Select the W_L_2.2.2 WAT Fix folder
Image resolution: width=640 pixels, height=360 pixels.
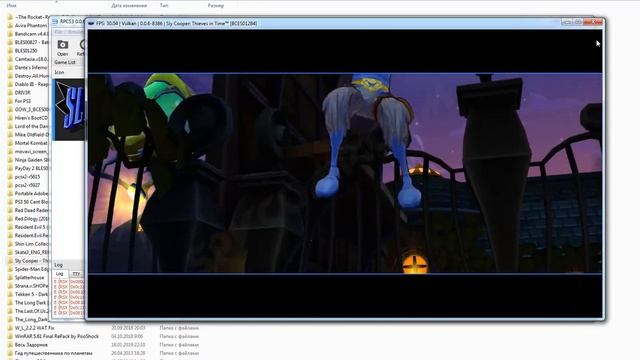click(x=34, y=328)
